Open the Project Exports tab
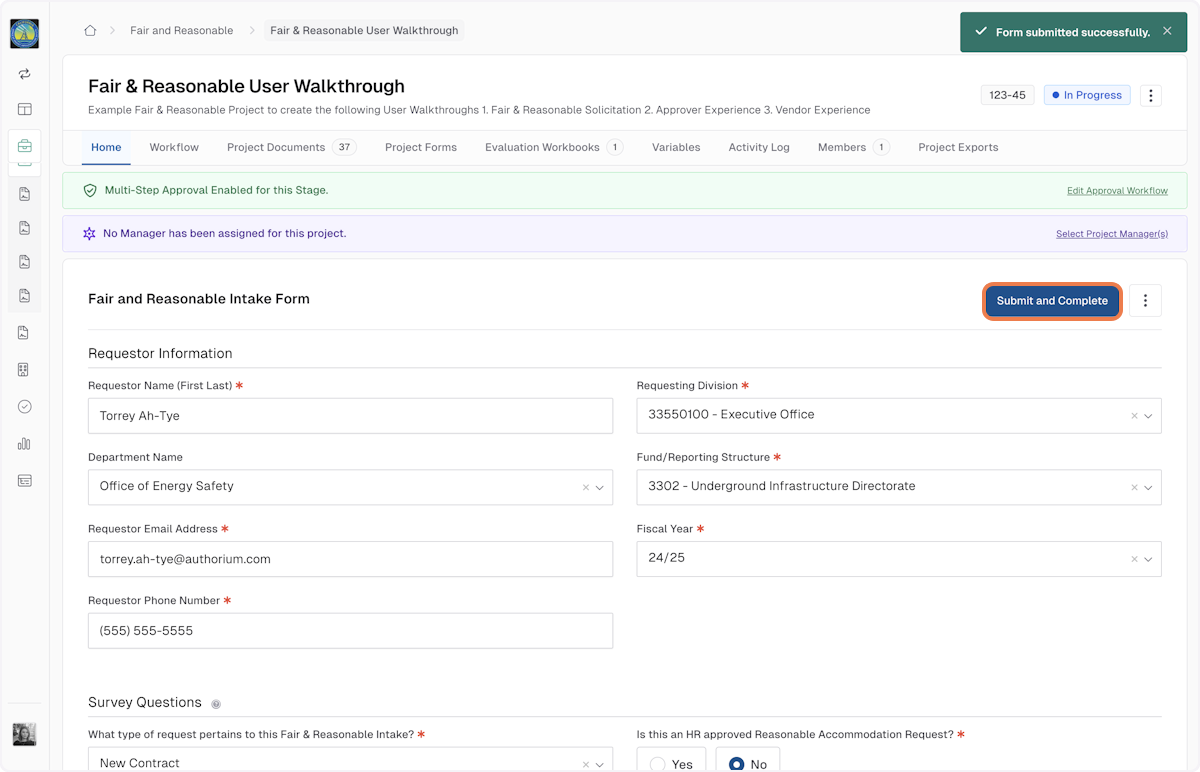 click(x=958, y=147)
